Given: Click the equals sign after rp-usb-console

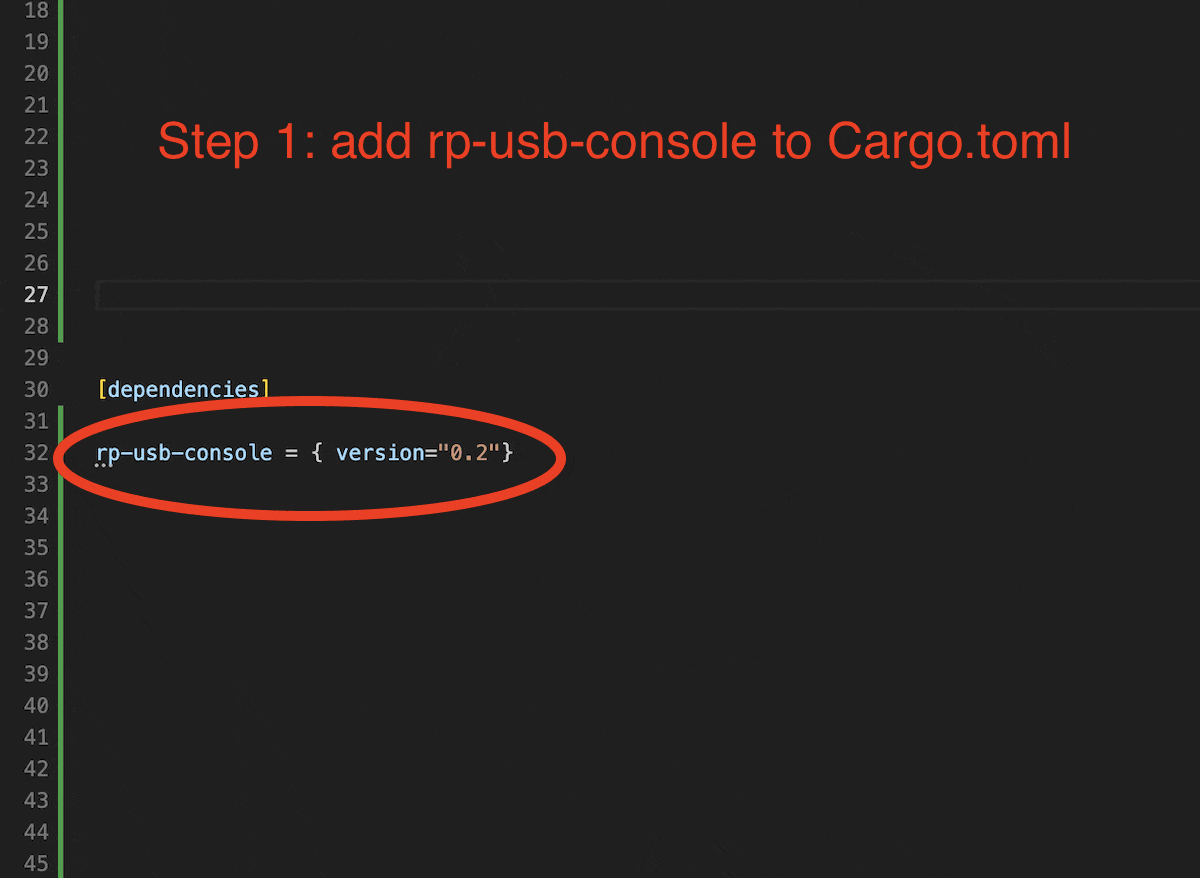Looking at the screenshot, I should (291, 453).
